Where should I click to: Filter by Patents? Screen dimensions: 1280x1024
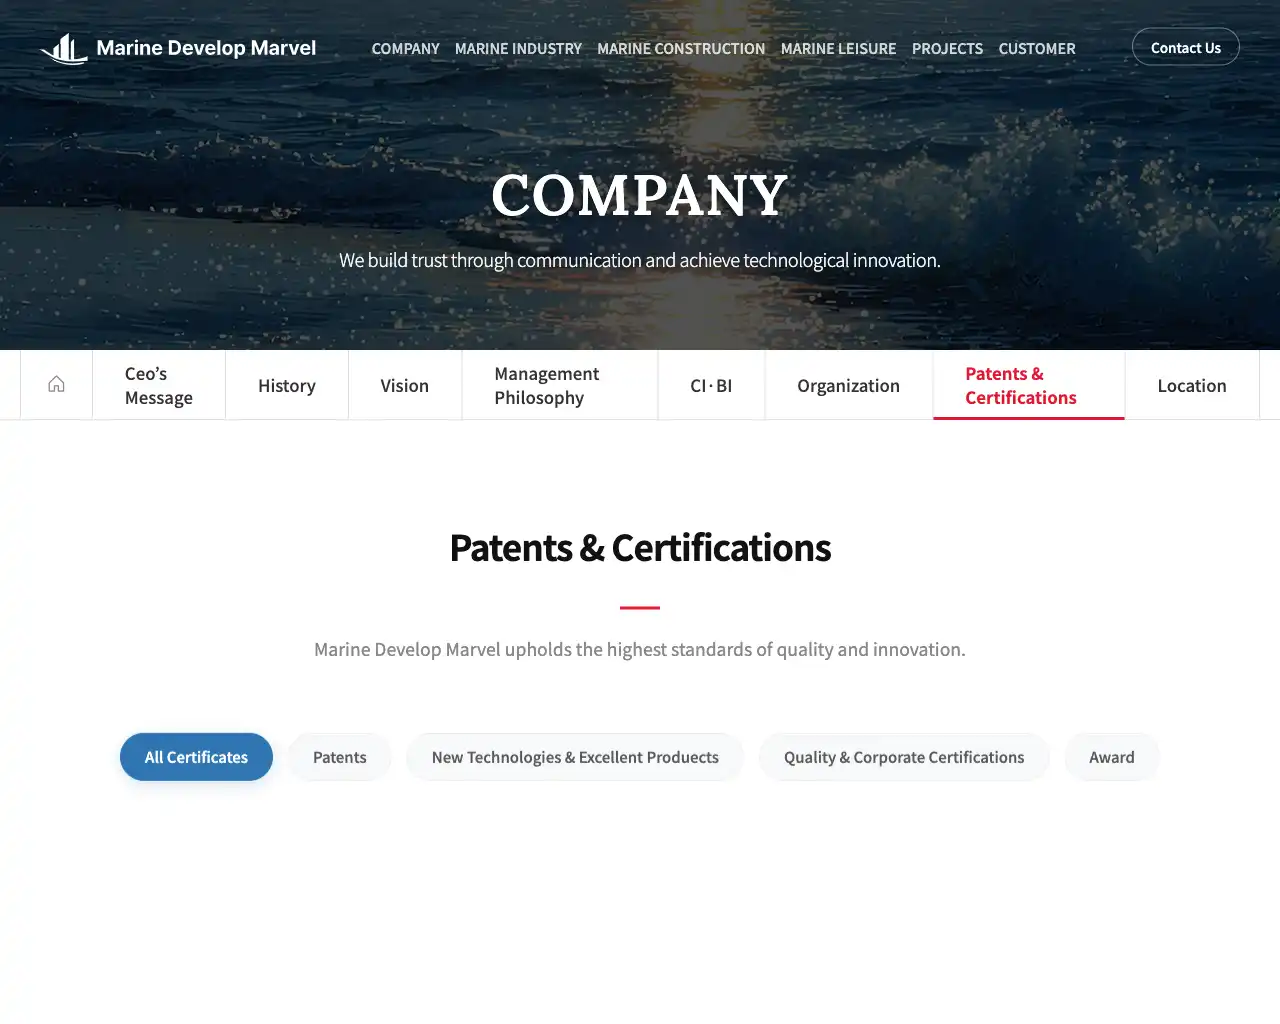[x=340, y=757]
